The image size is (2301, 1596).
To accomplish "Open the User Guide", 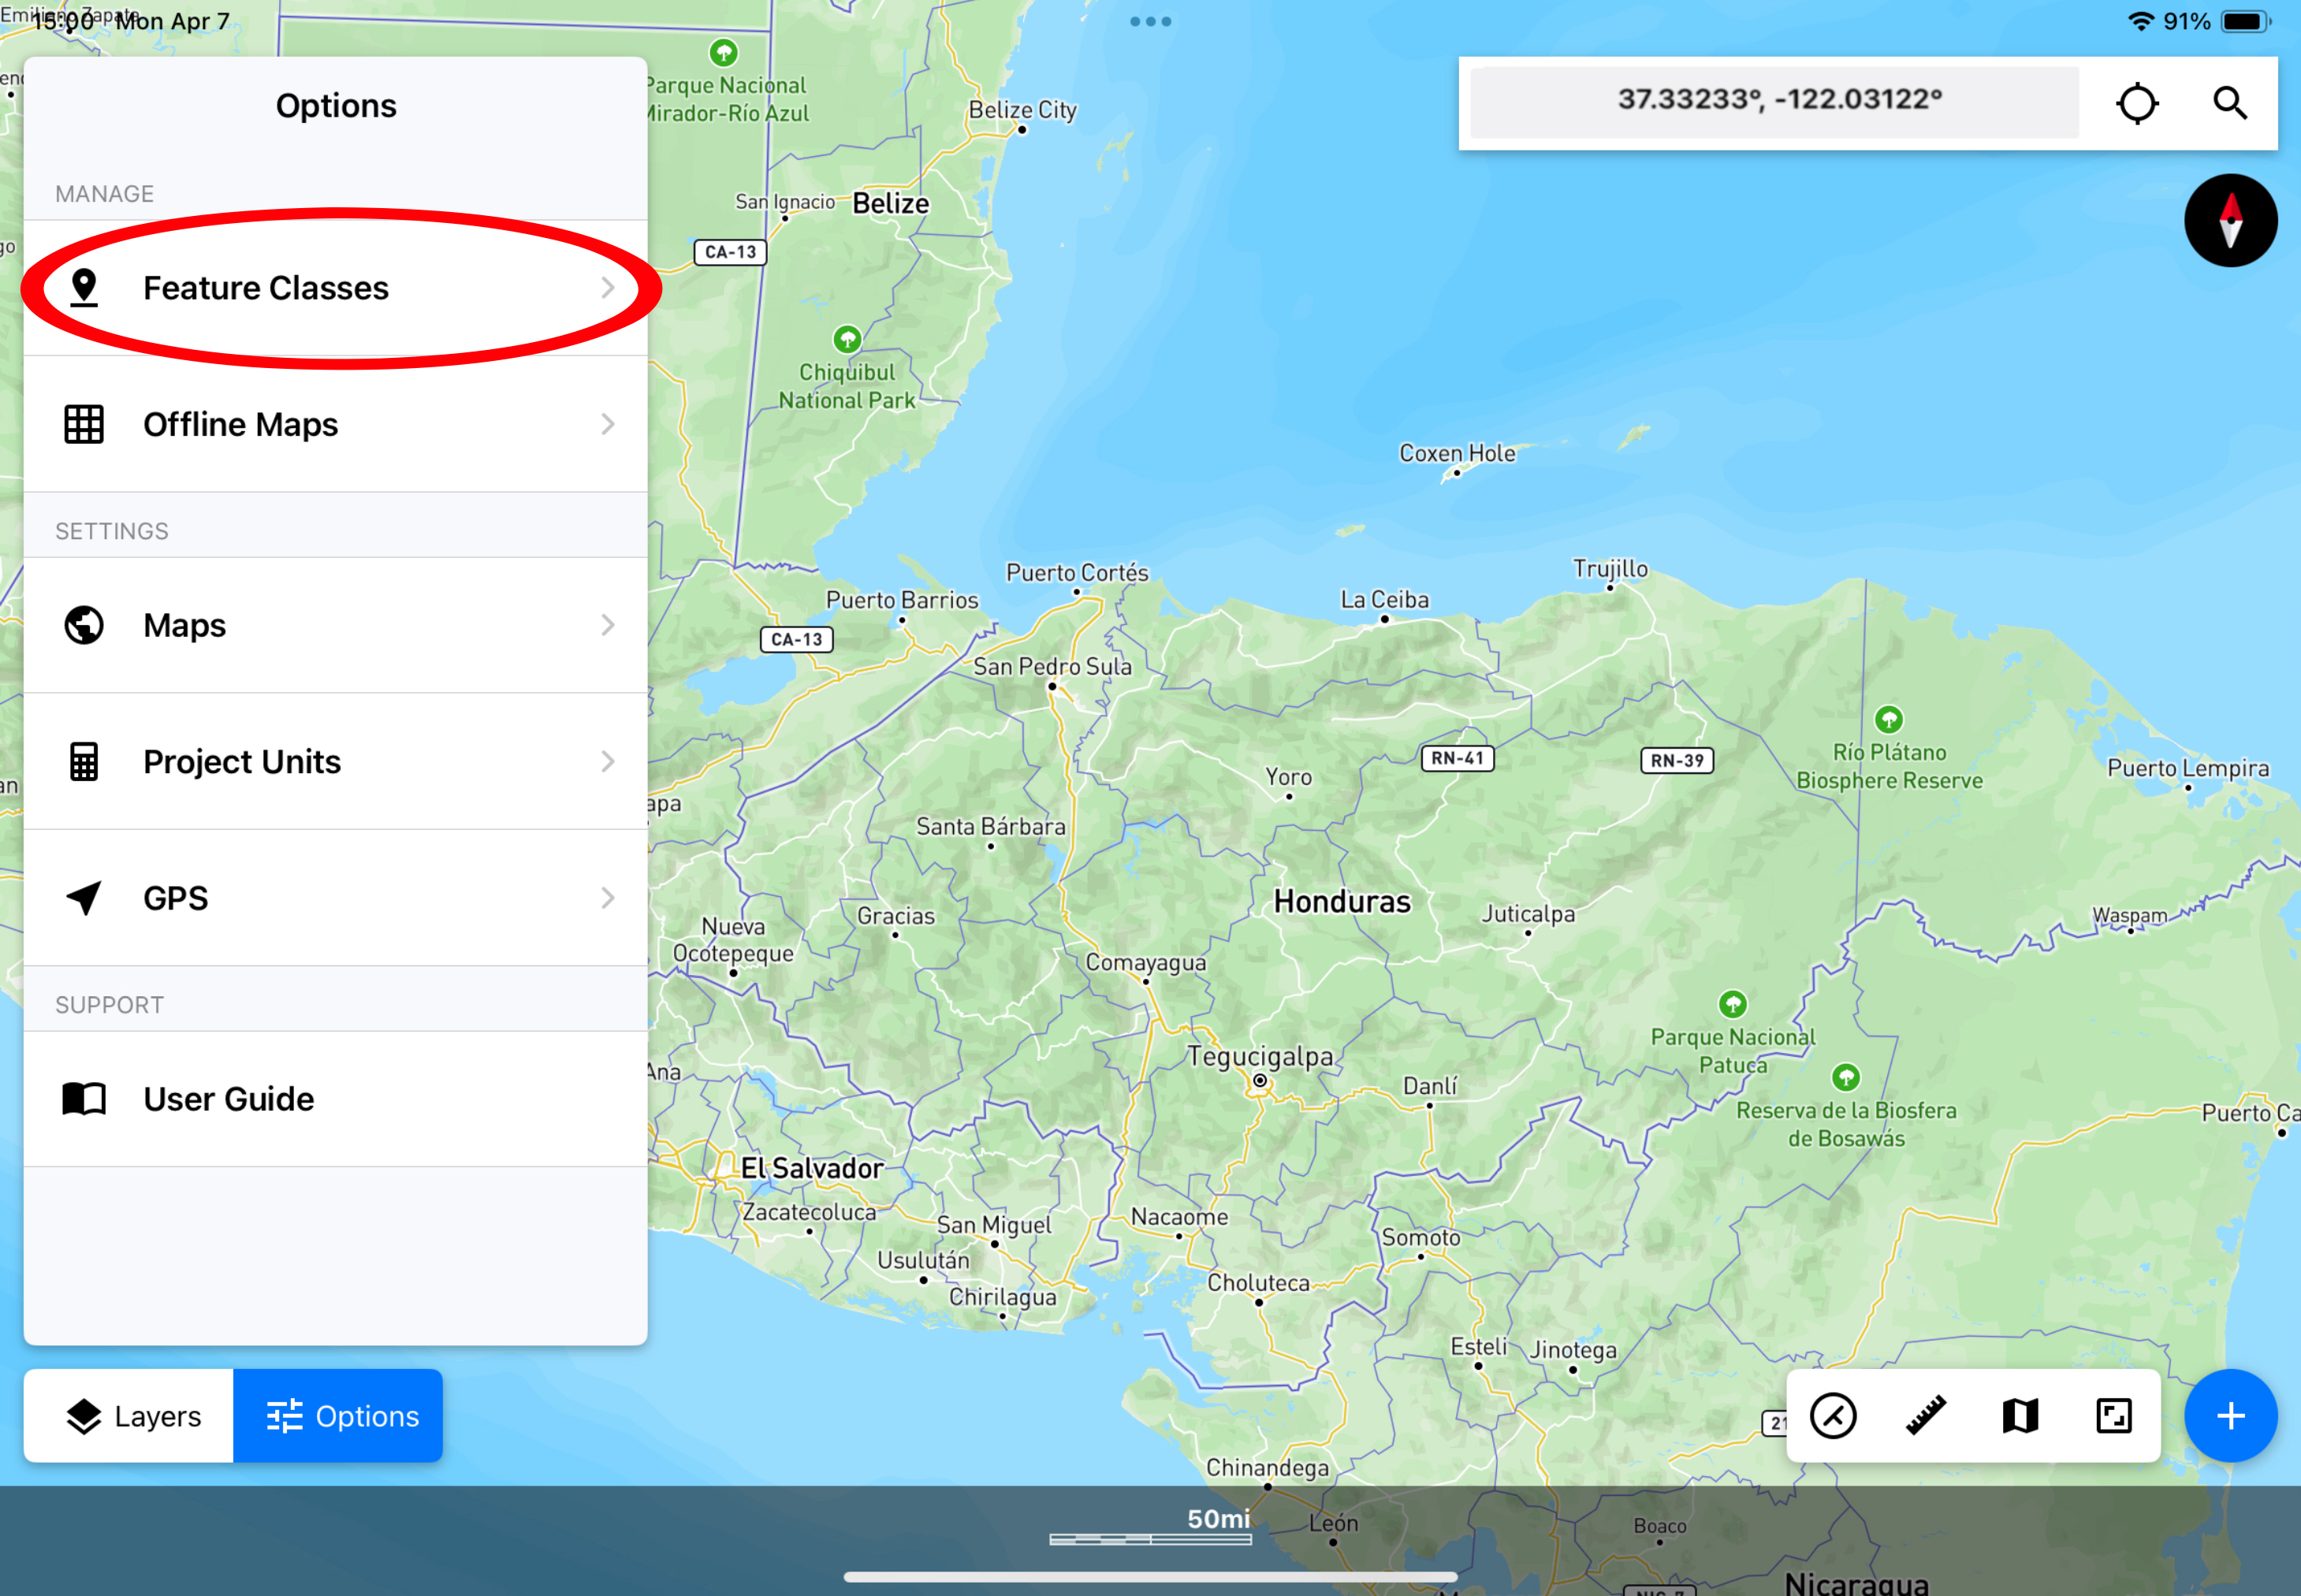I will (335, 1099).
